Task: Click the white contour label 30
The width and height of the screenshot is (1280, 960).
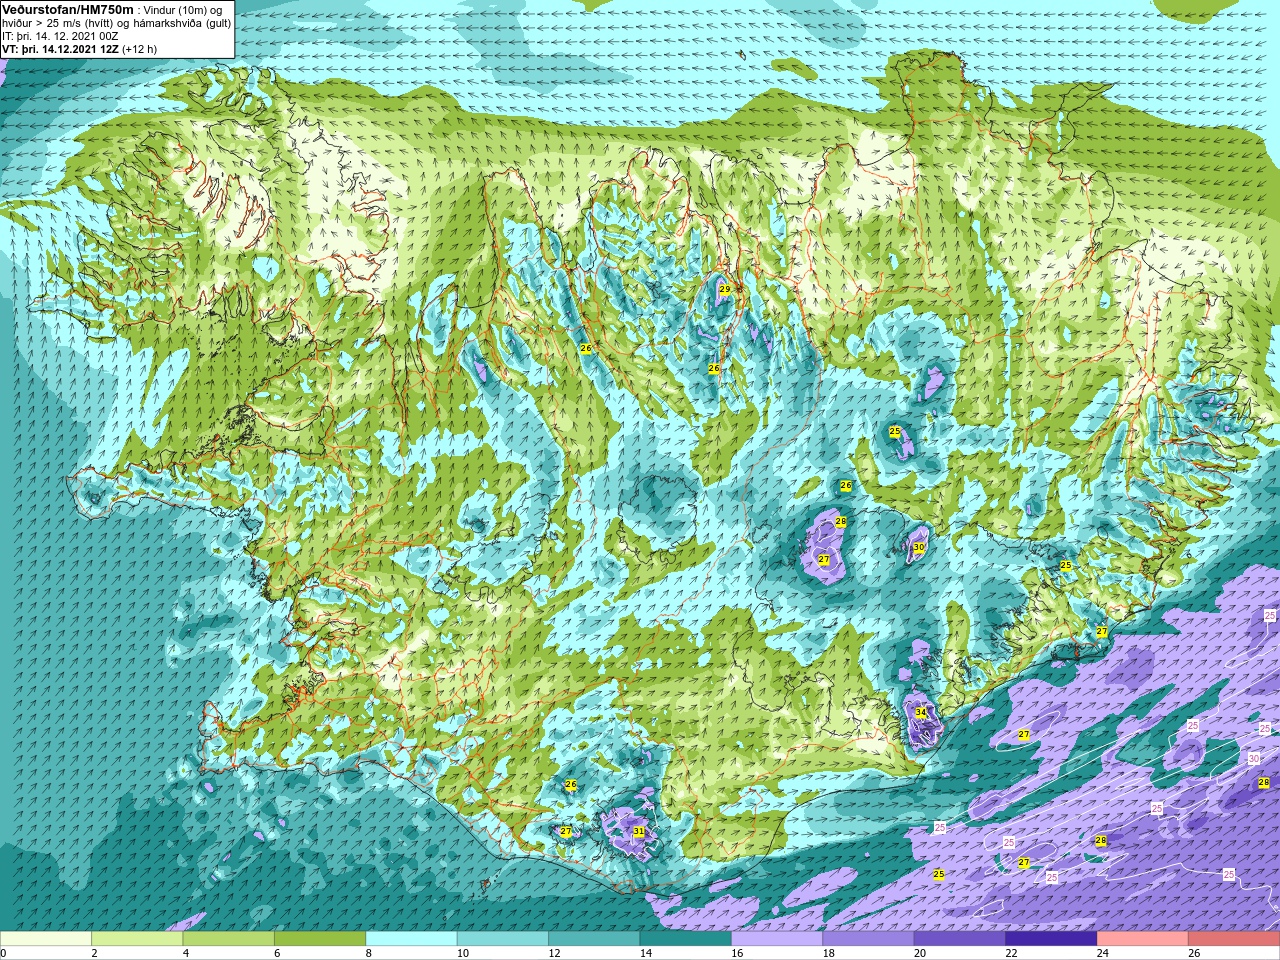Action: point(1254,759)
